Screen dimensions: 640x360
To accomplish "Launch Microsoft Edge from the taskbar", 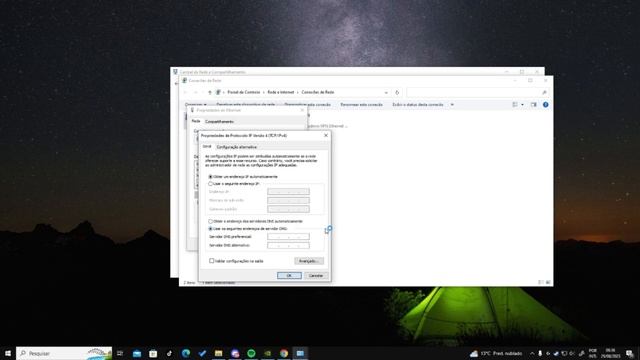I will (x=186, y=353).
